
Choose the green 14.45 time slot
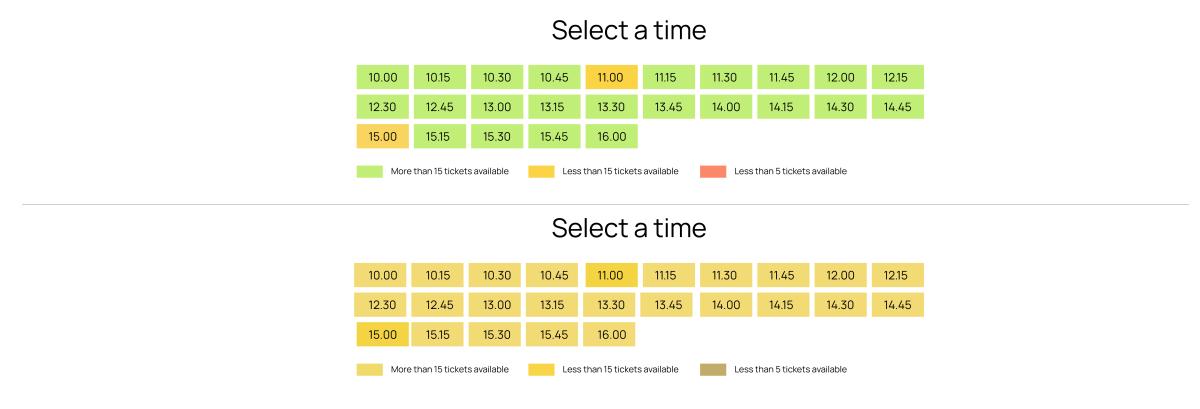897,107
